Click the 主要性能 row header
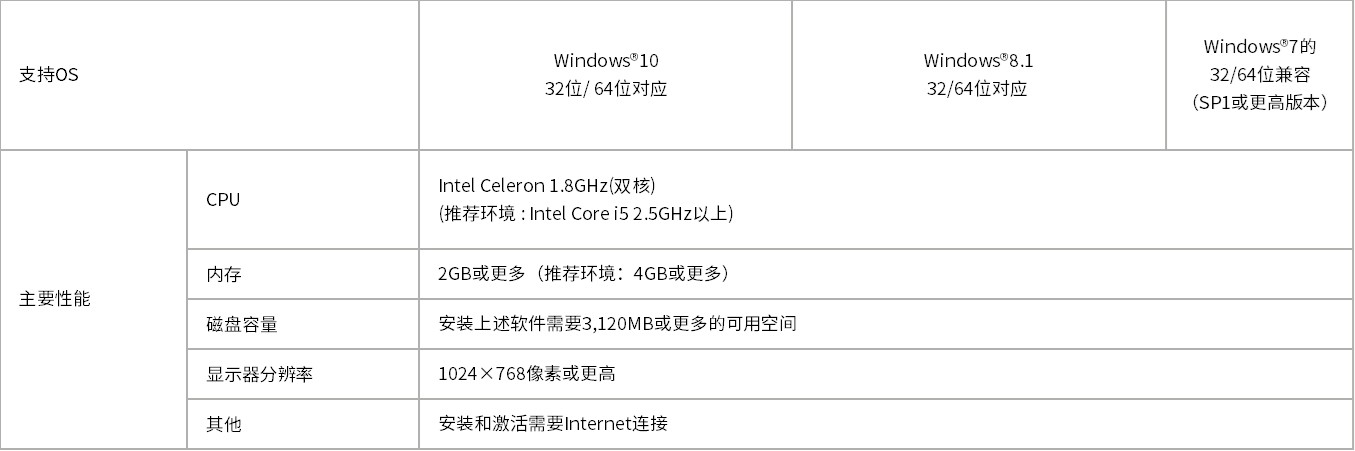This screenshot has height=451, width=1355. [93, 299]
